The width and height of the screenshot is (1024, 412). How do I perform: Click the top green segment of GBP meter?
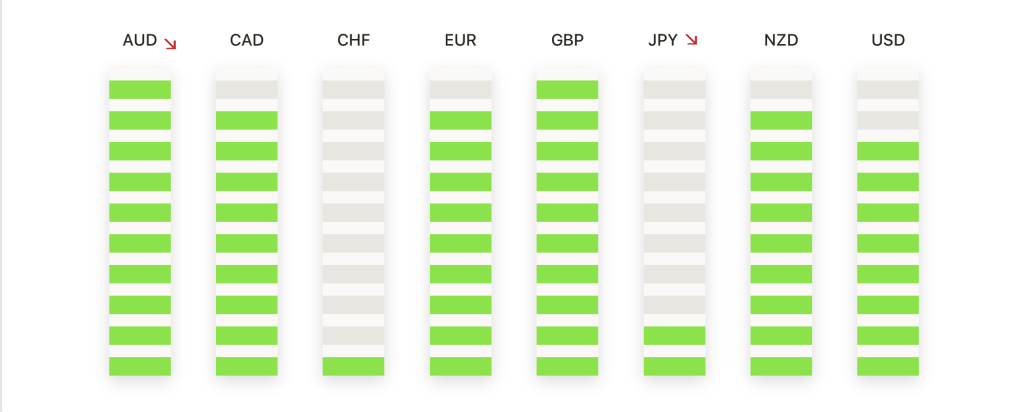568,89
